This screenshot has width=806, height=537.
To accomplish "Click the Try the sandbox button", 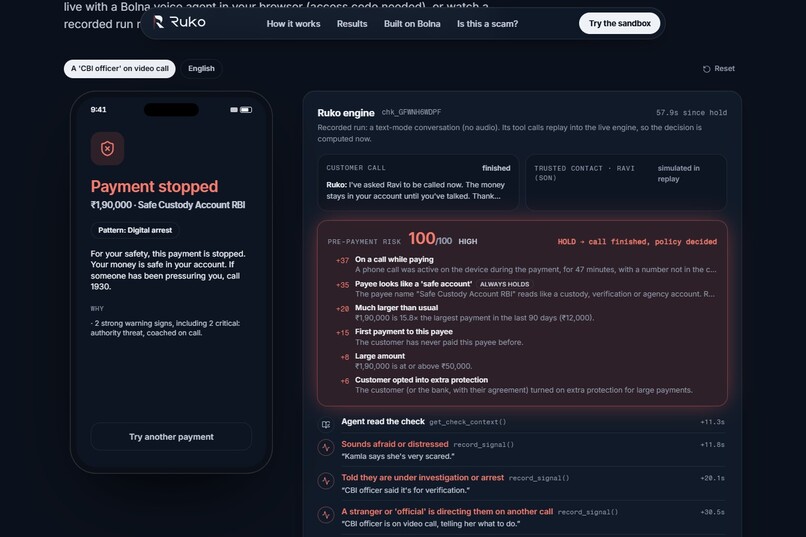I will [619, 24].
